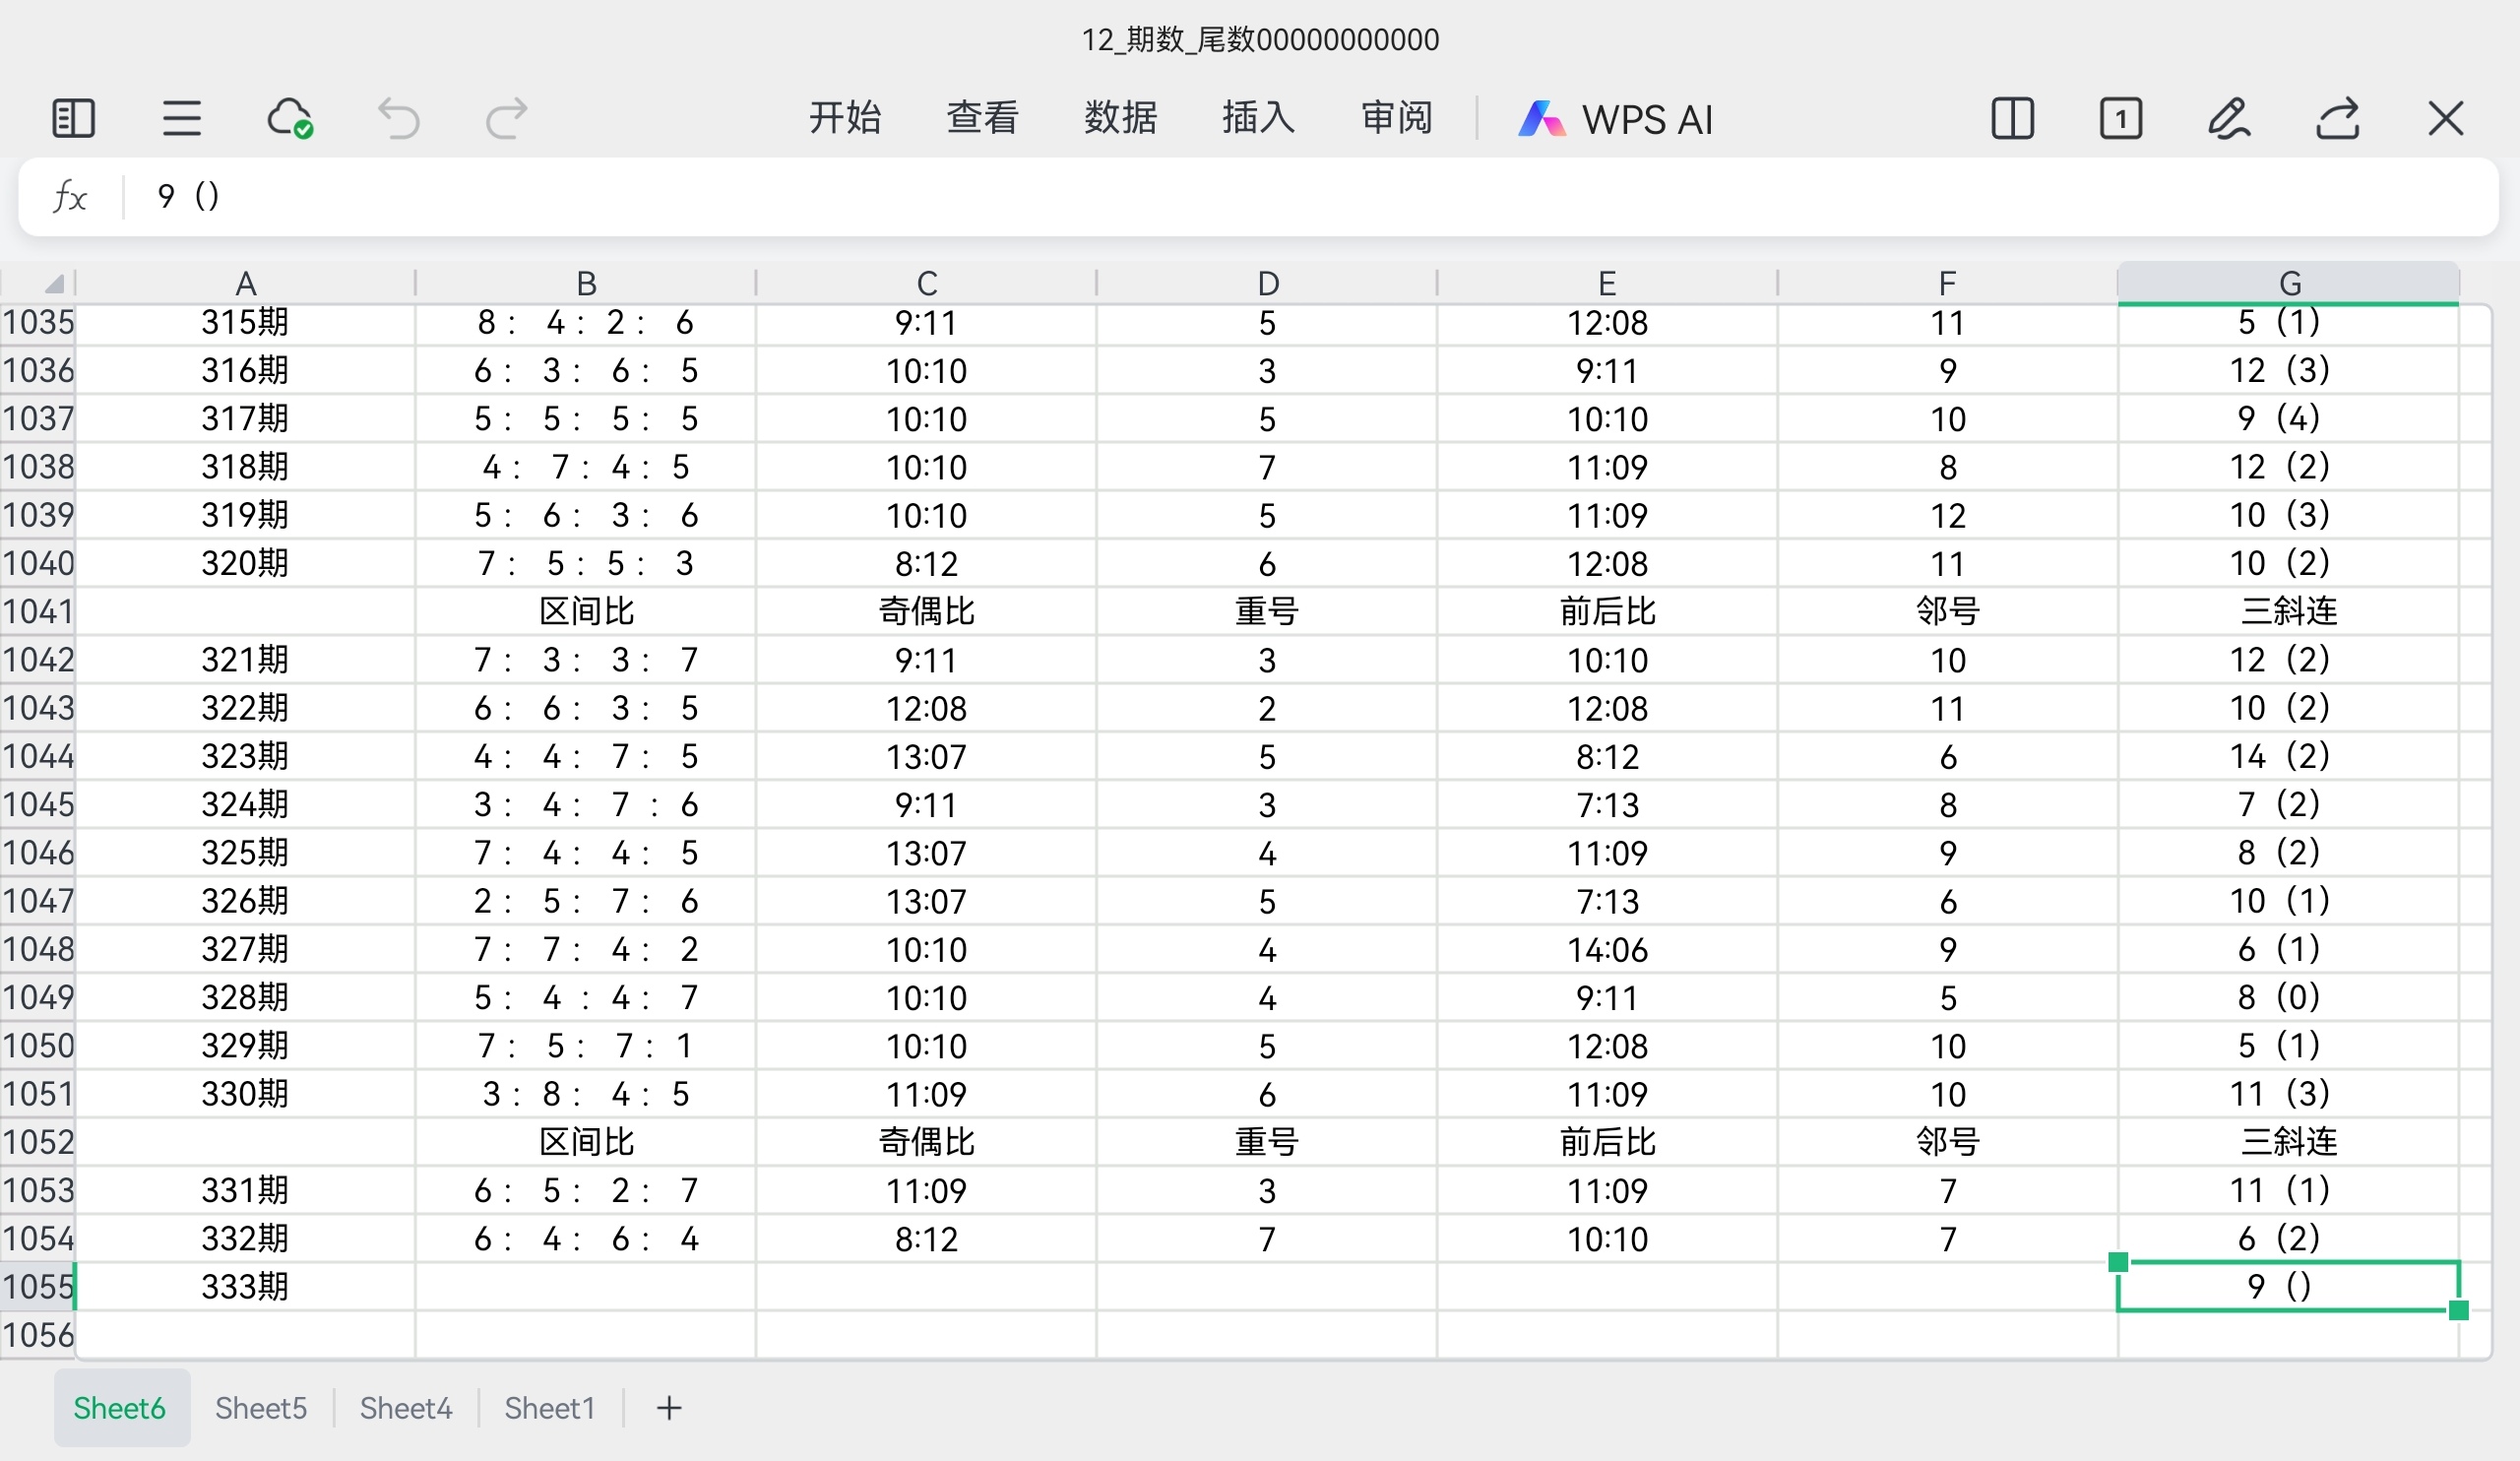Click the cloud sync status icon
Viewport: 2520px width, 1461px height.
(x=290, y=118)
